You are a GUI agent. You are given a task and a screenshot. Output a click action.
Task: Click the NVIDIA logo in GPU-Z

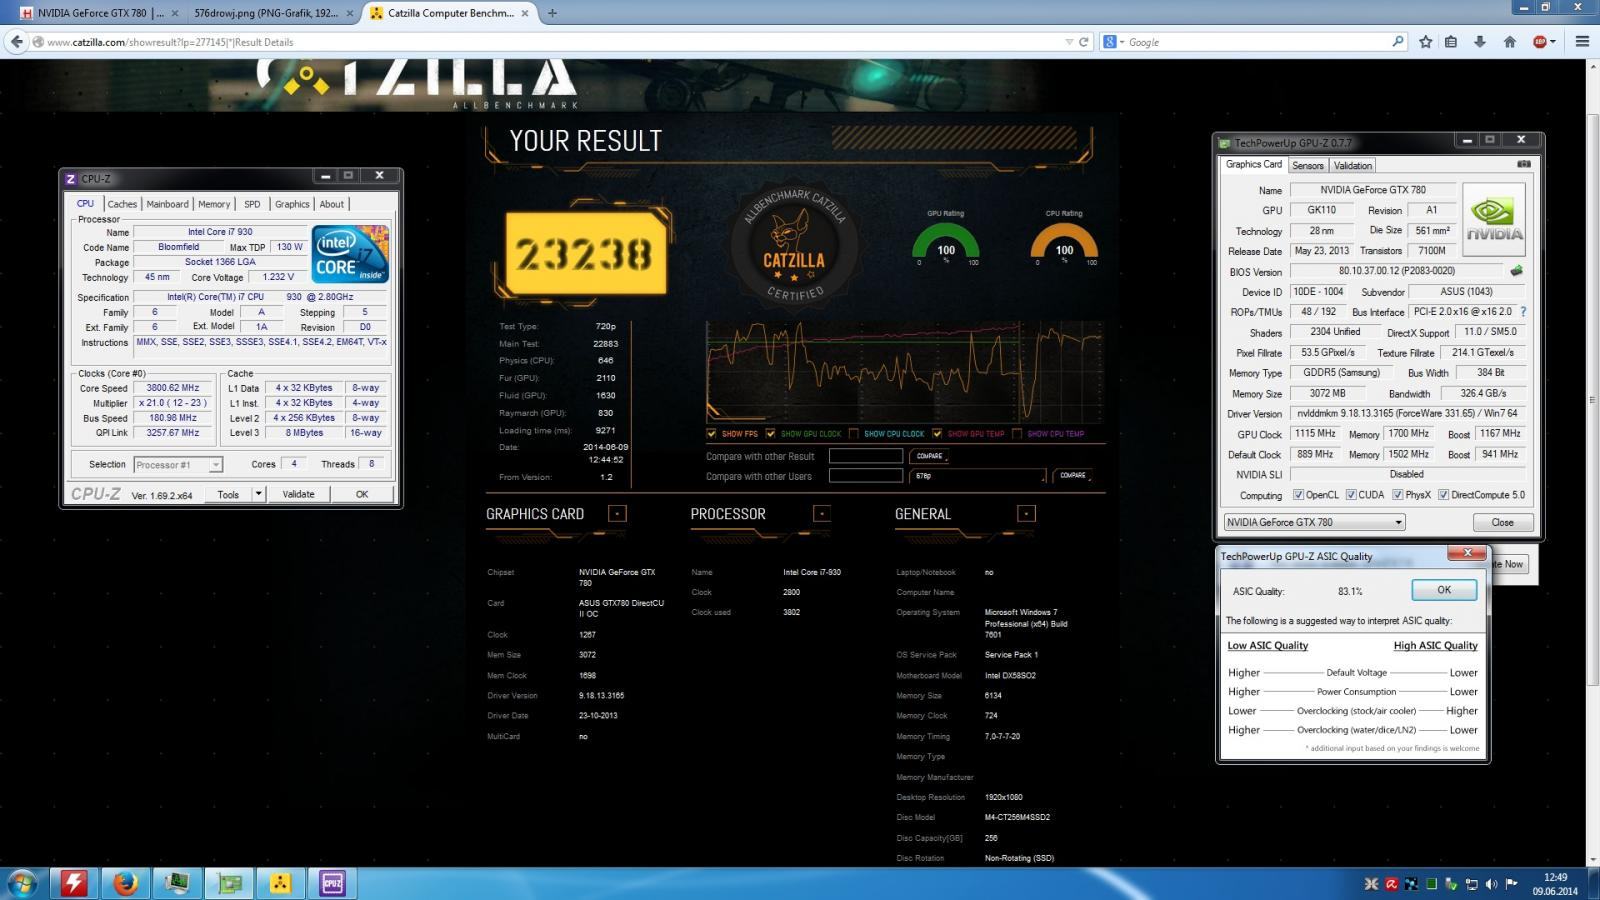(1494, 219)
